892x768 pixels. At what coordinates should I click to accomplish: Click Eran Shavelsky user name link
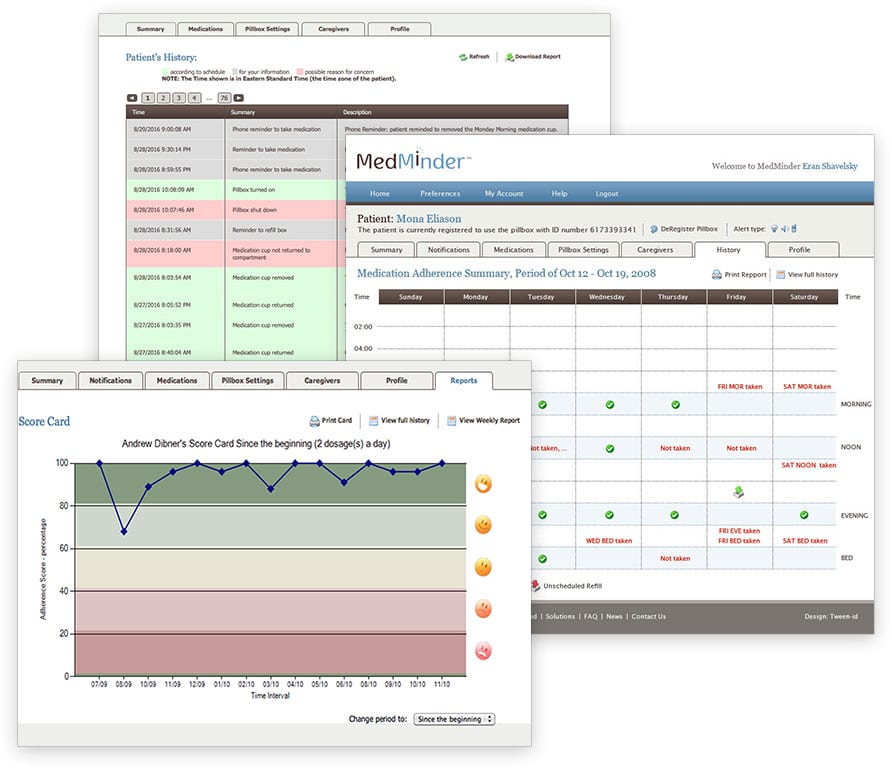click(829, 166)
